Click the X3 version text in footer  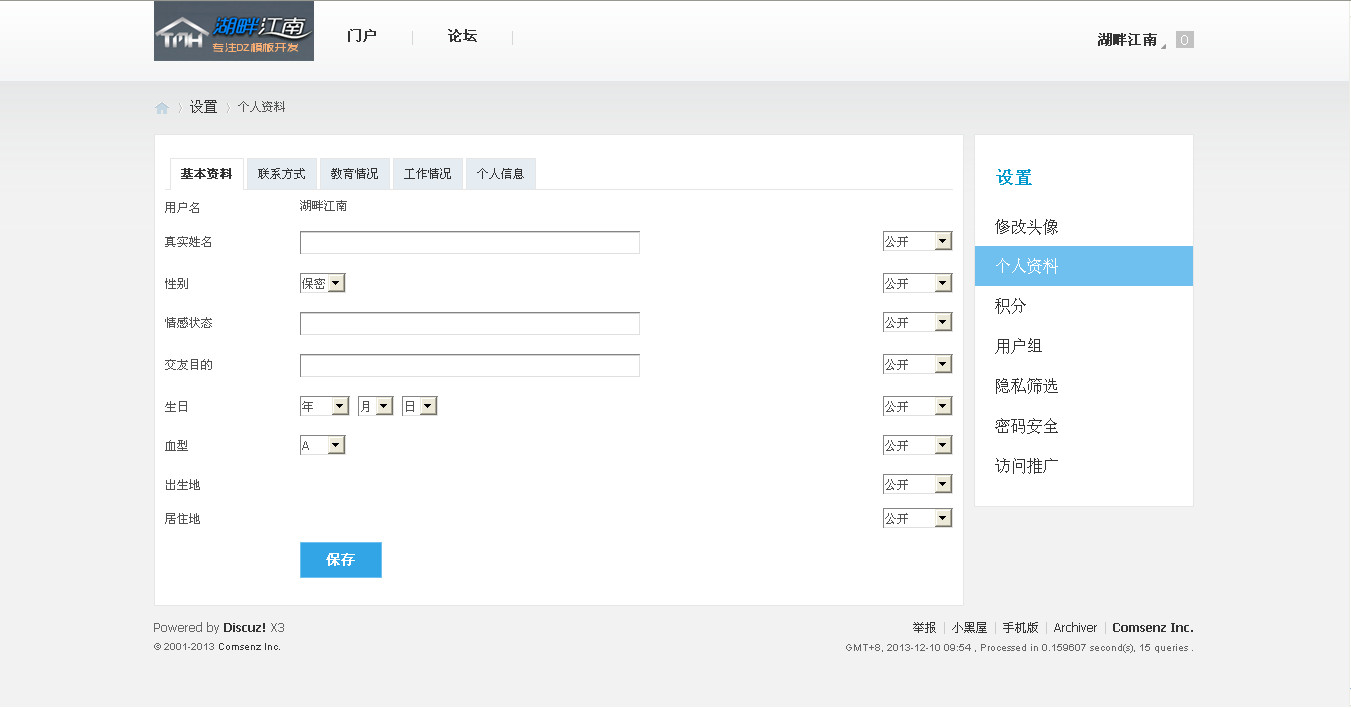277,628
